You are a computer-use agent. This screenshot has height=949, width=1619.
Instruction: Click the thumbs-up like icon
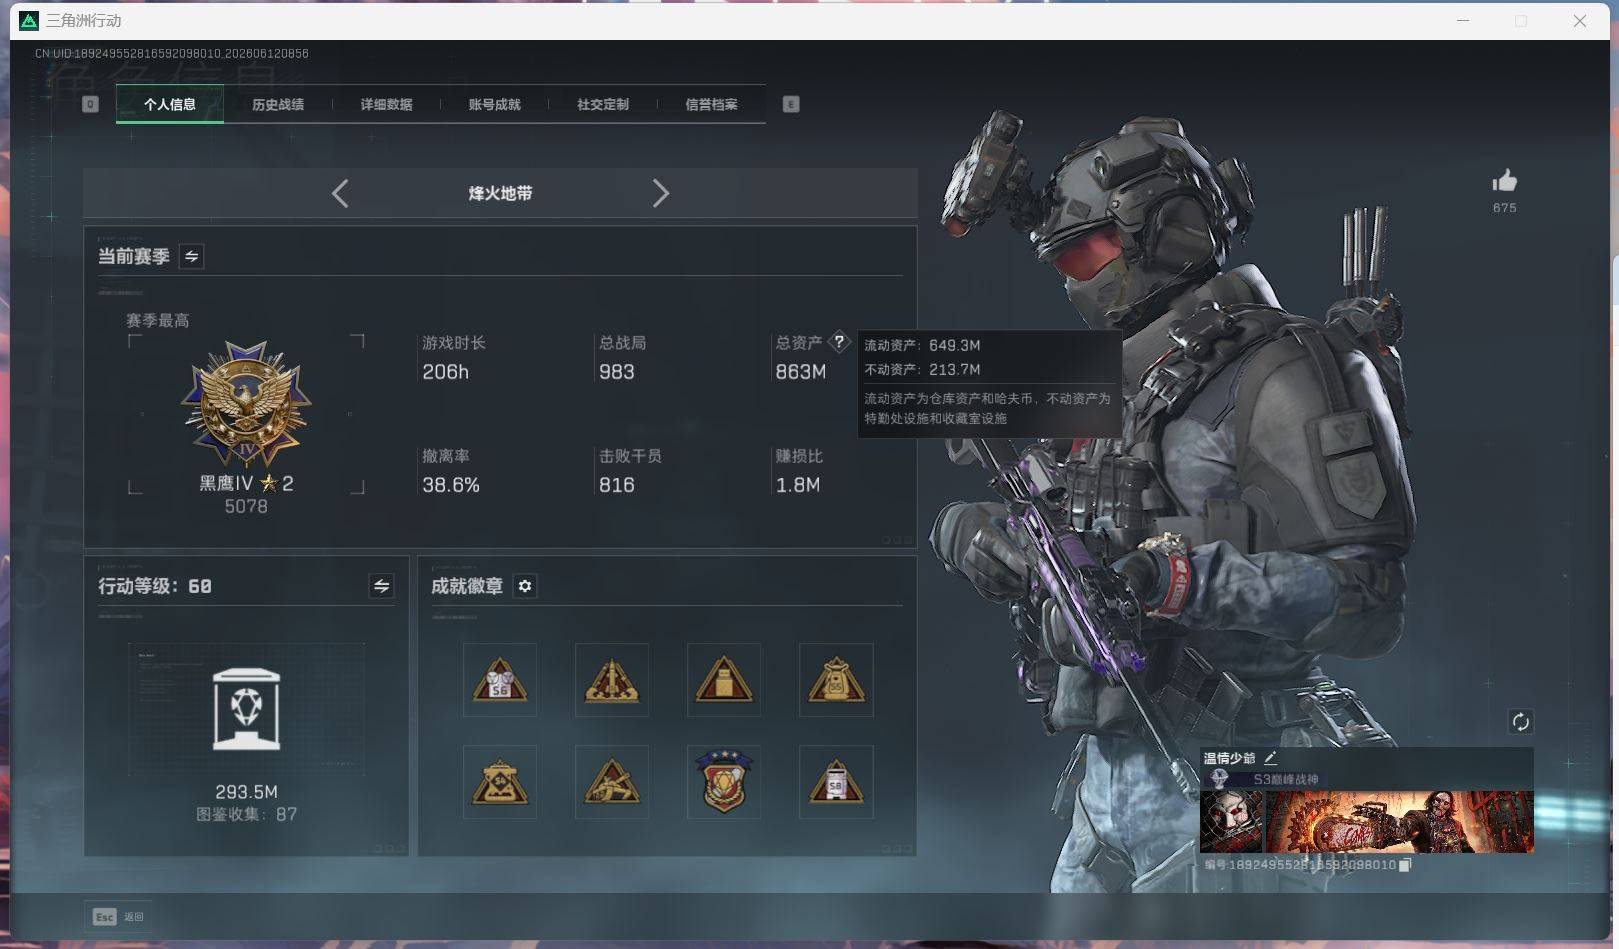[1504, 181]
